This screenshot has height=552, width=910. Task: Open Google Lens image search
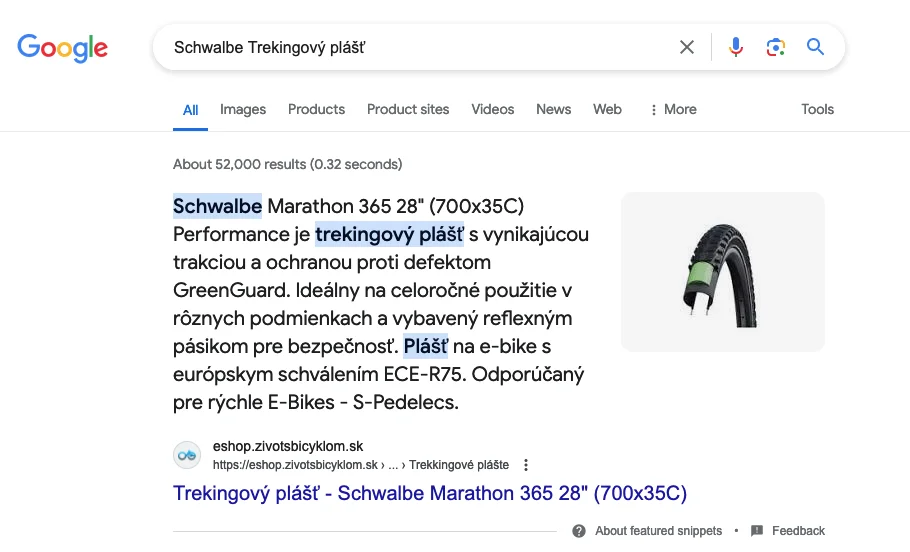point(775,47)
